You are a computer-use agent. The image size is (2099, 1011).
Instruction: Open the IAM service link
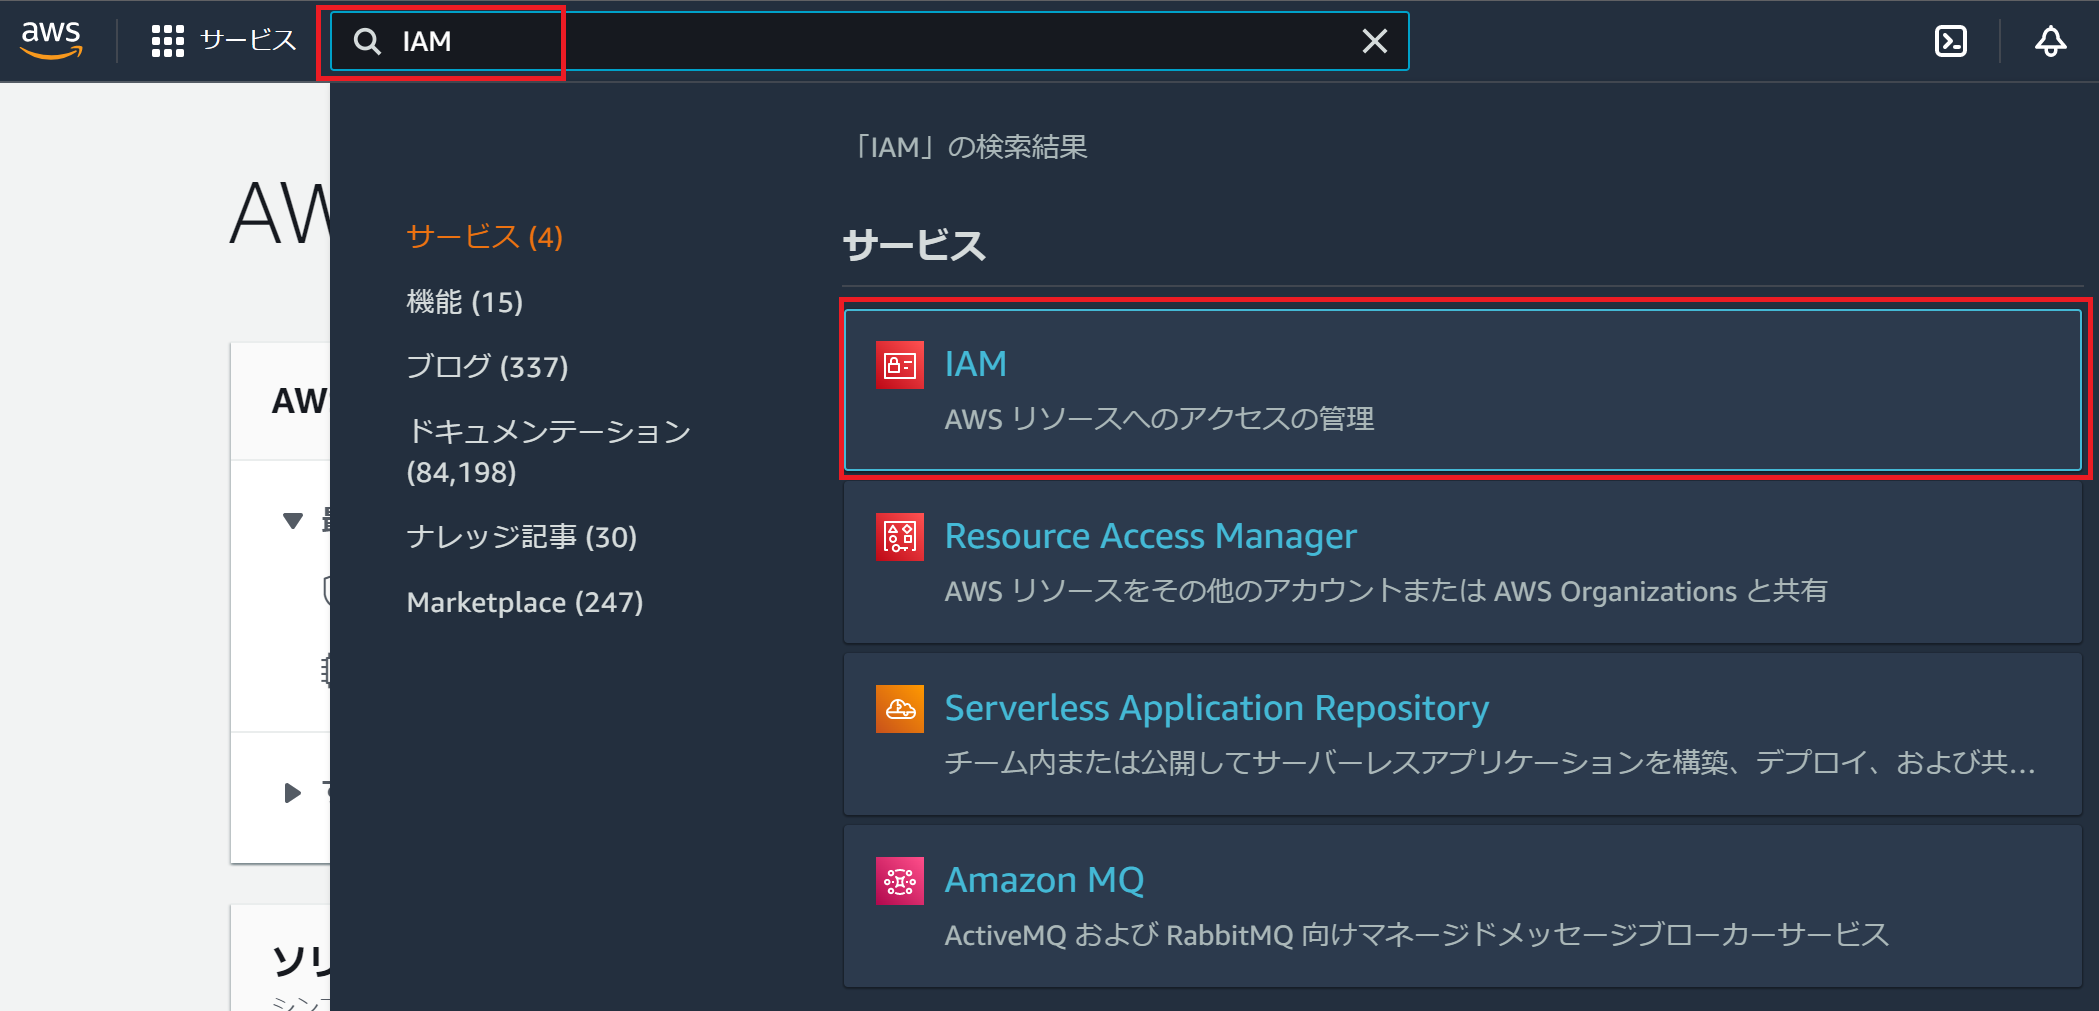[x=975, y=364]
